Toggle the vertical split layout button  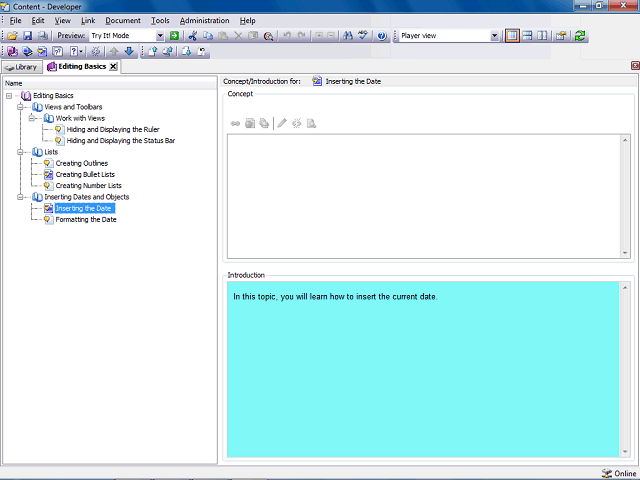(x=542, y=36)
